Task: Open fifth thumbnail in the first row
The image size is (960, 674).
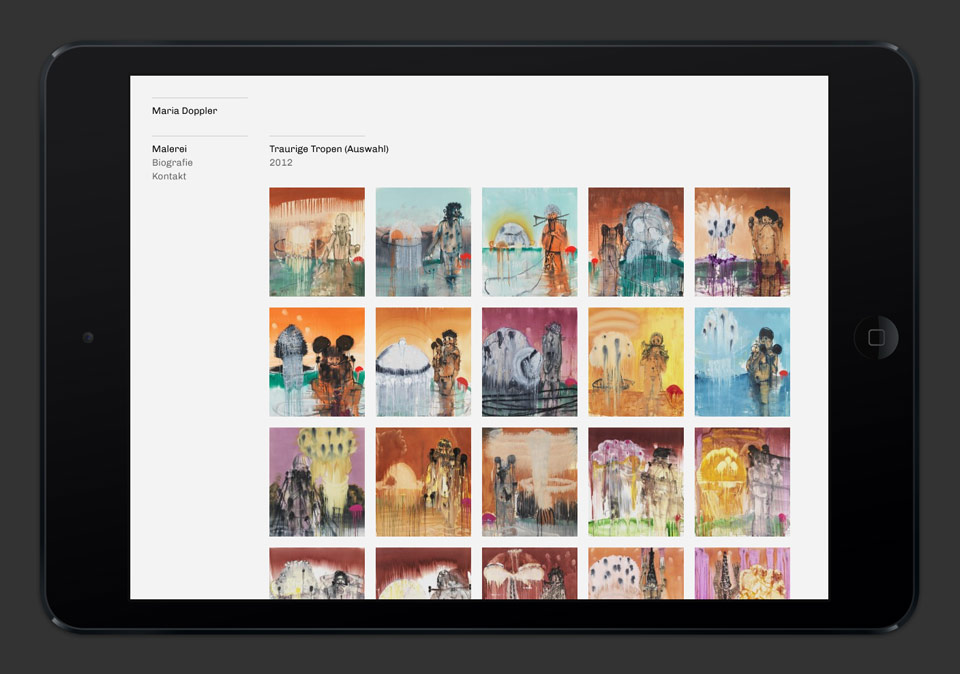Action: point(742,242)
